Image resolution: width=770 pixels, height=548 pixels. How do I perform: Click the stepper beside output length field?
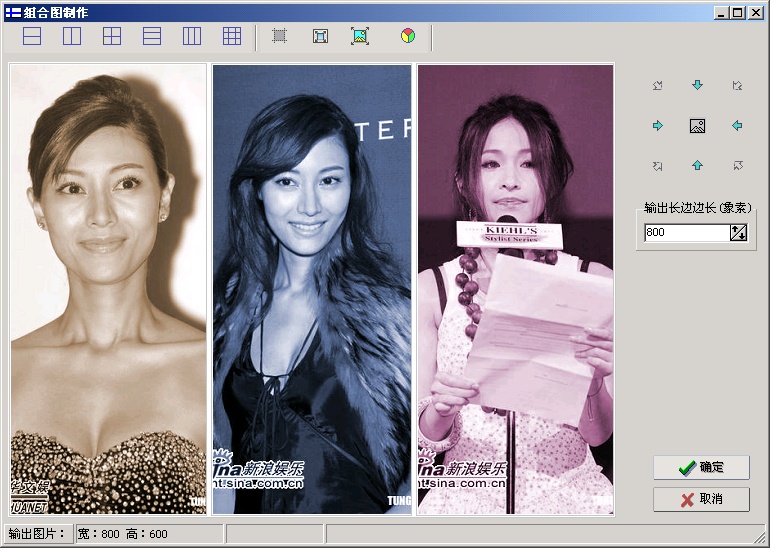739,233
